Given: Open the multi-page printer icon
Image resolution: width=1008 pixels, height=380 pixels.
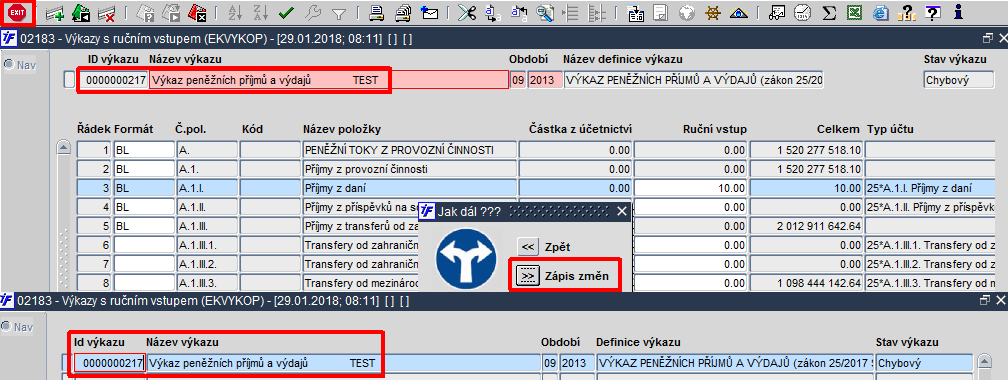Looking at the screenshot, I should pos(403,12).
